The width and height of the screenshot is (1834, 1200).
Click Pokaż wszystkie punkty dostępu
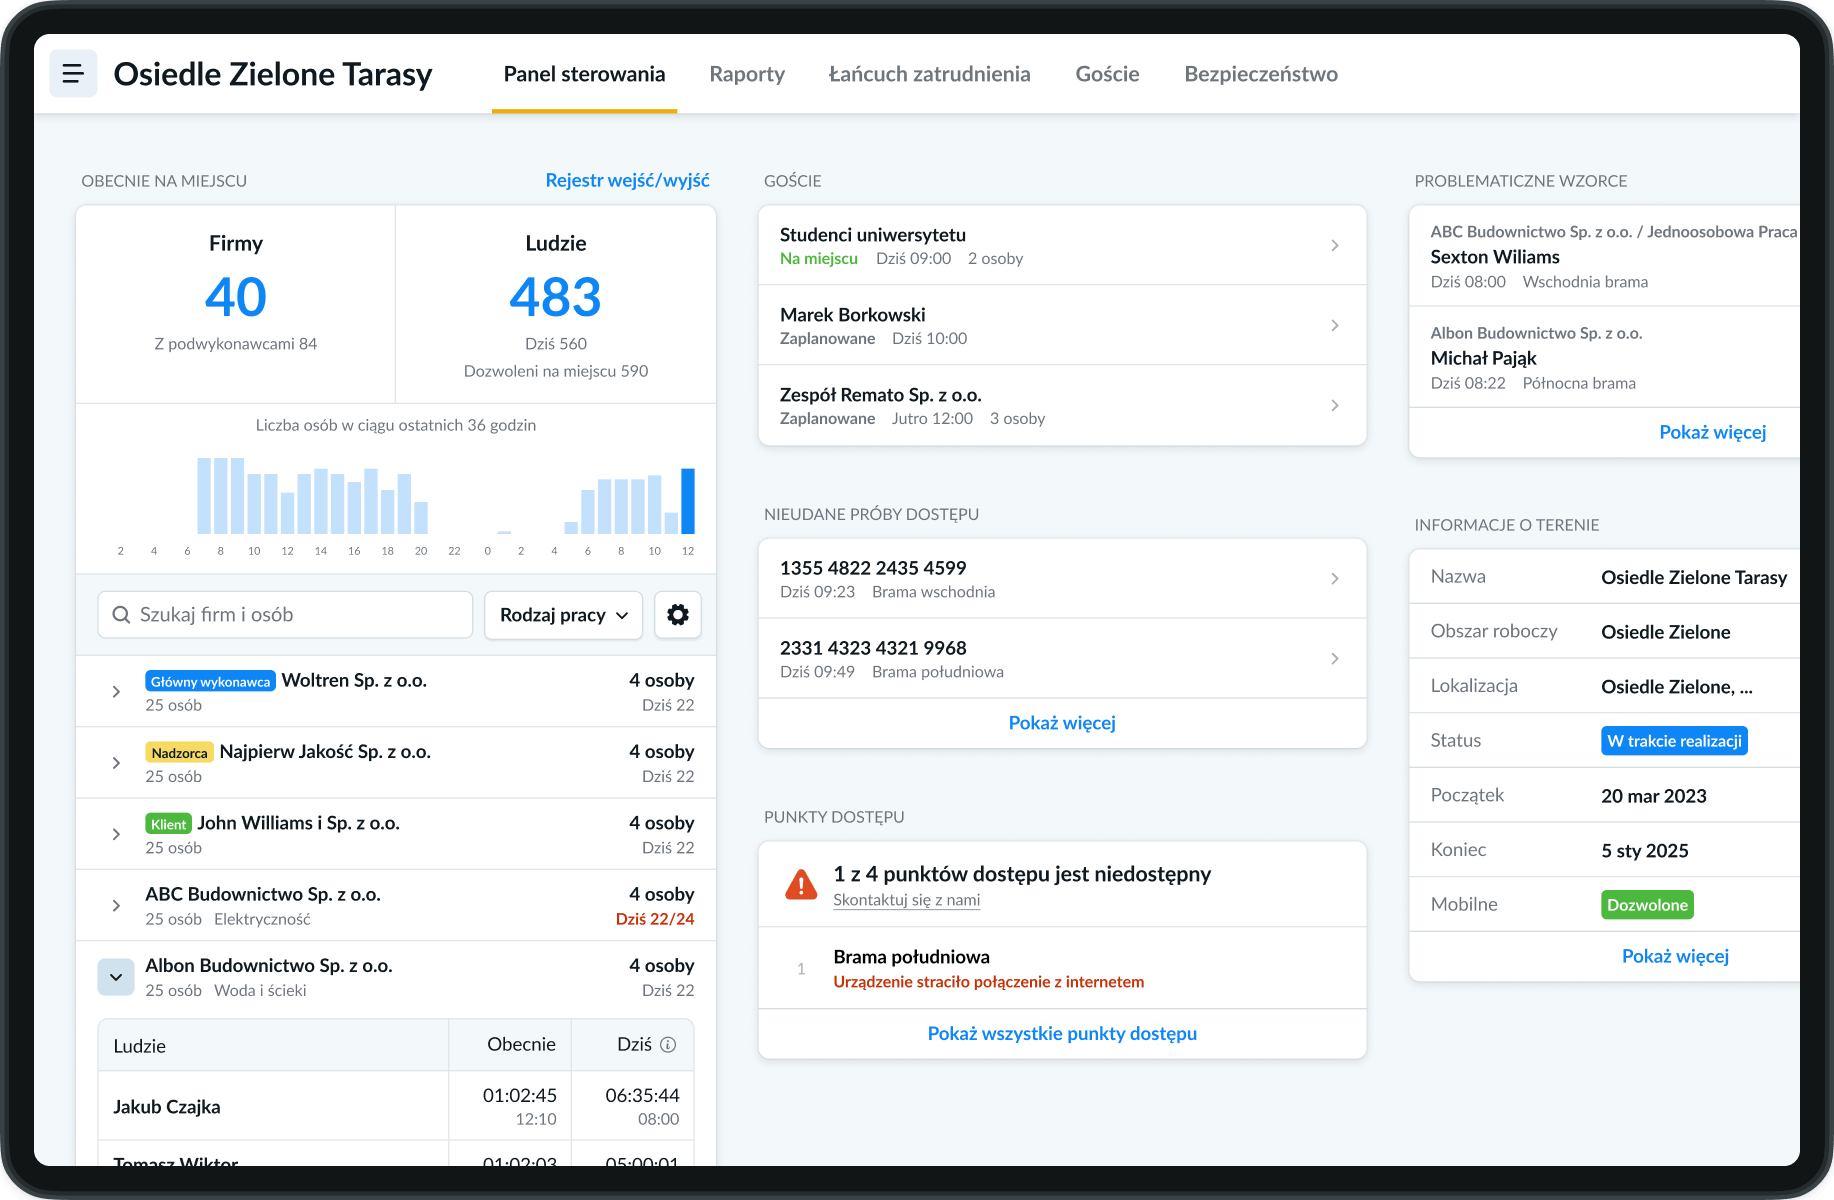point(1062,1034)
